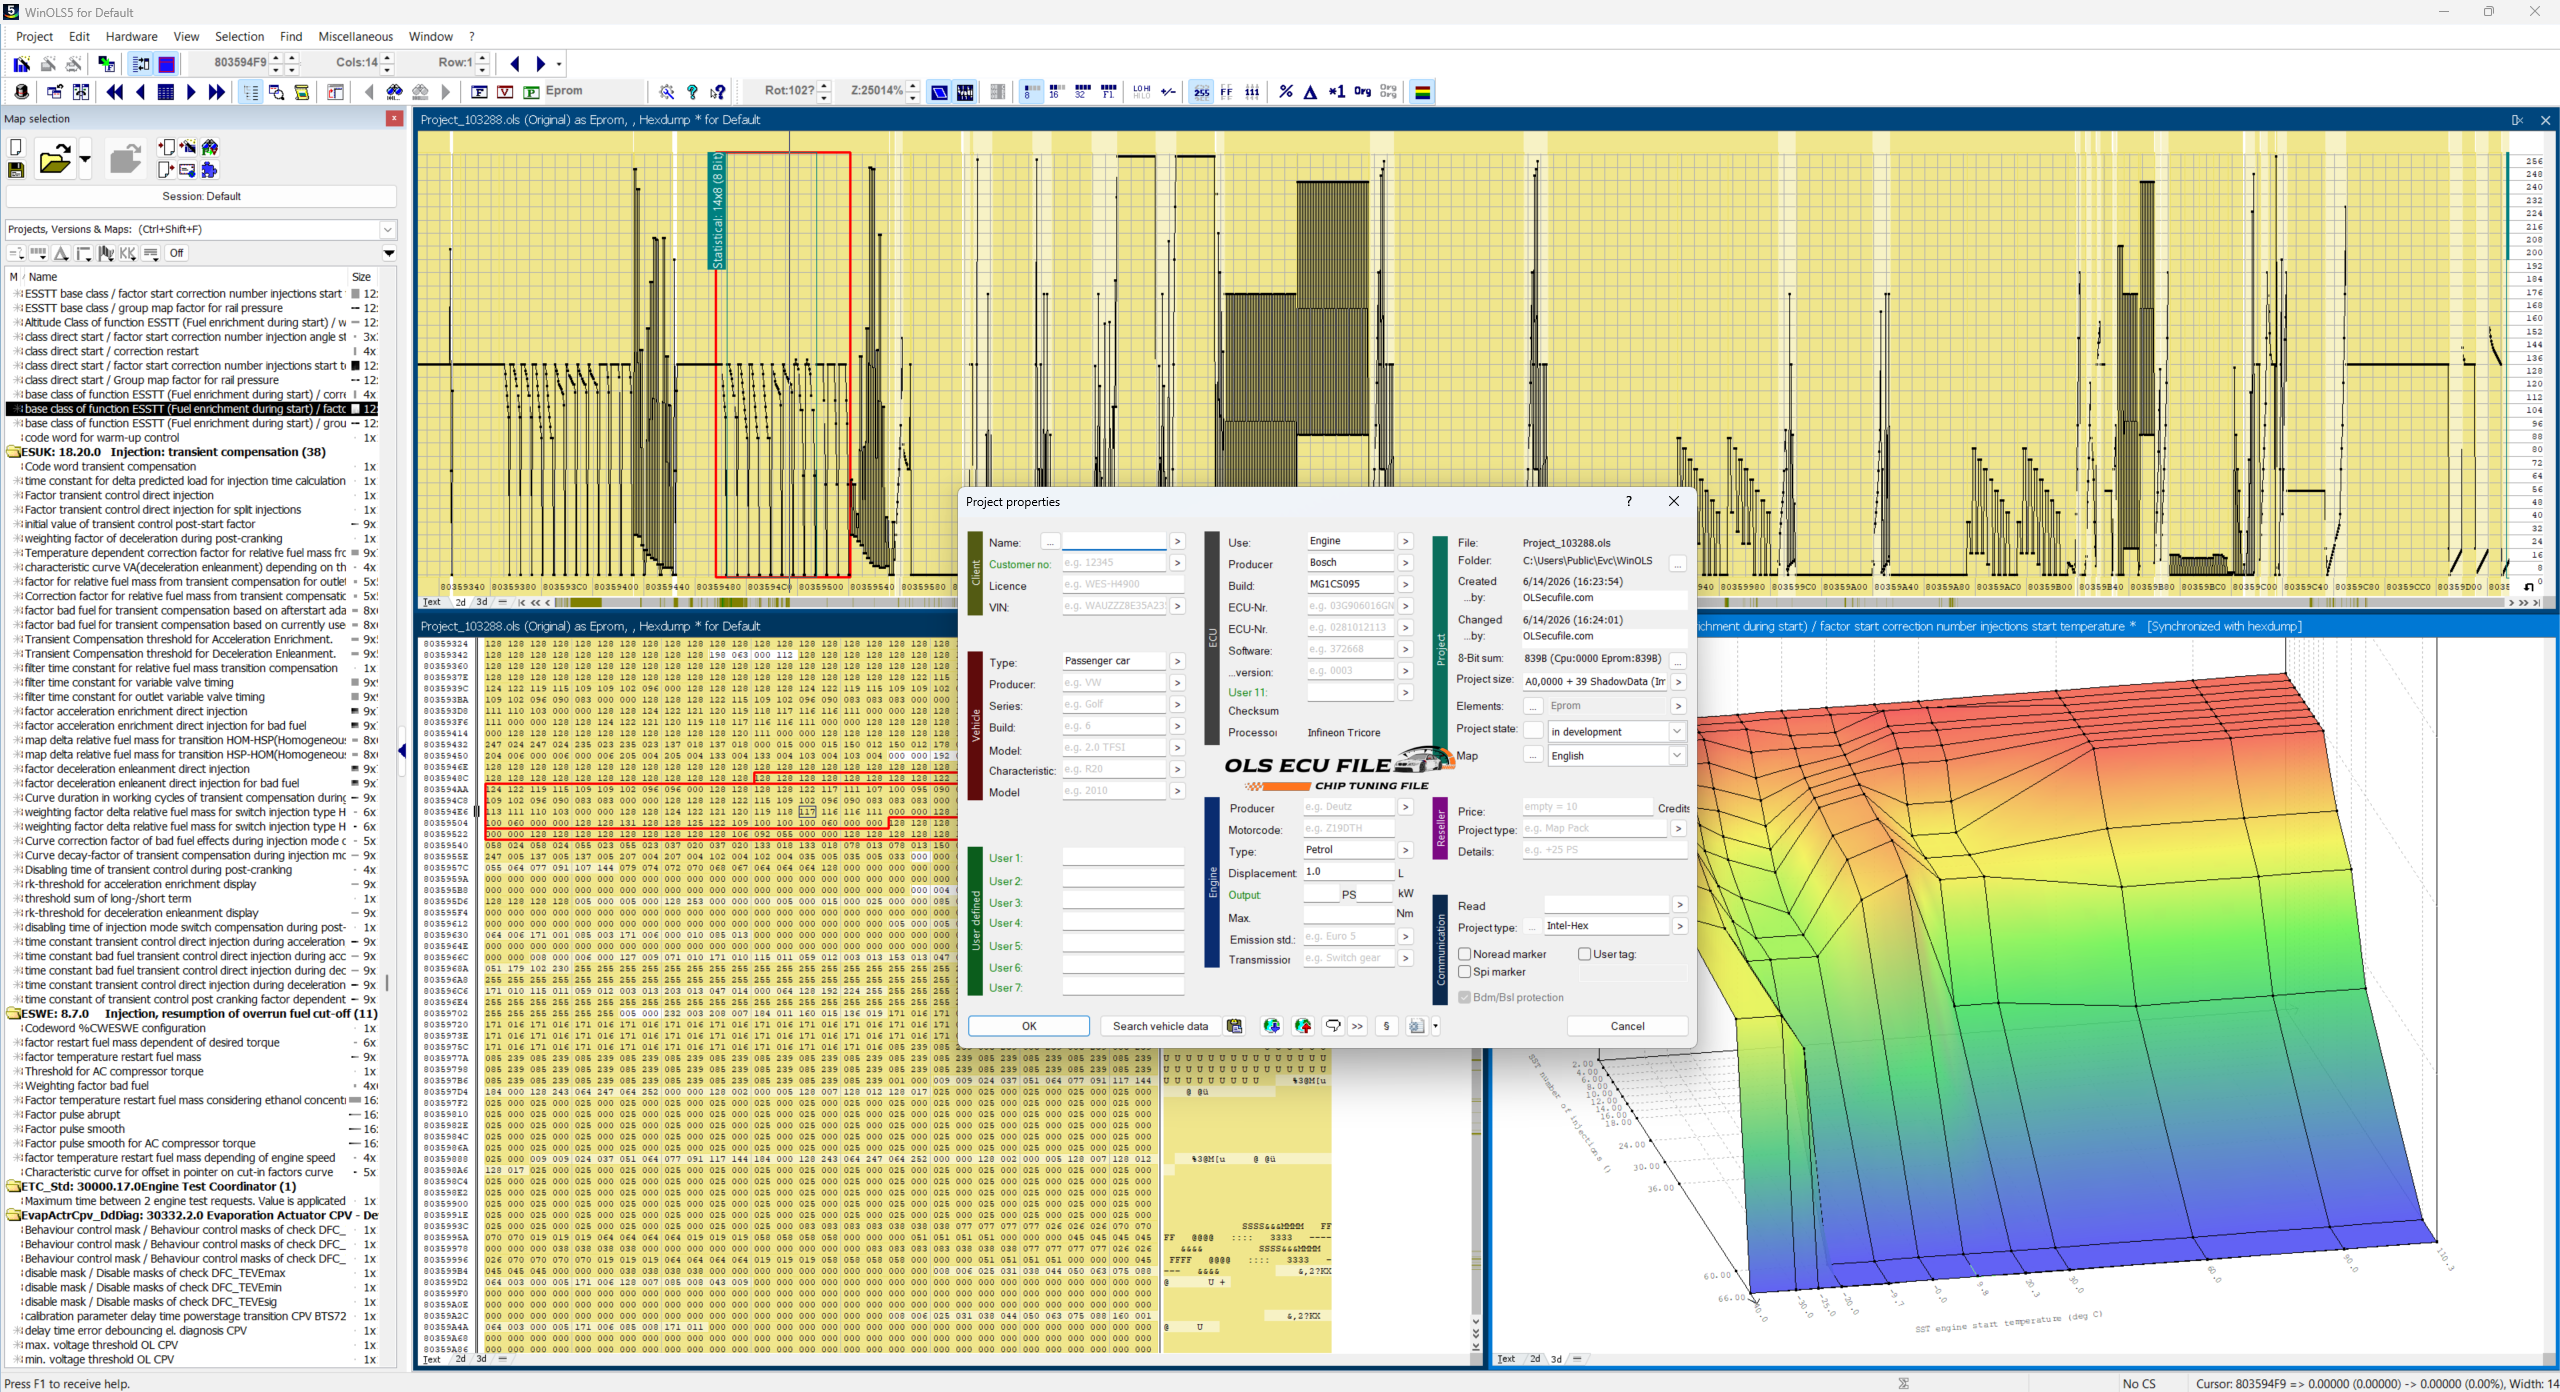Click the black top hat toolbar icon
This screenshot has height=1392, width=2560.
pos(22,92)
